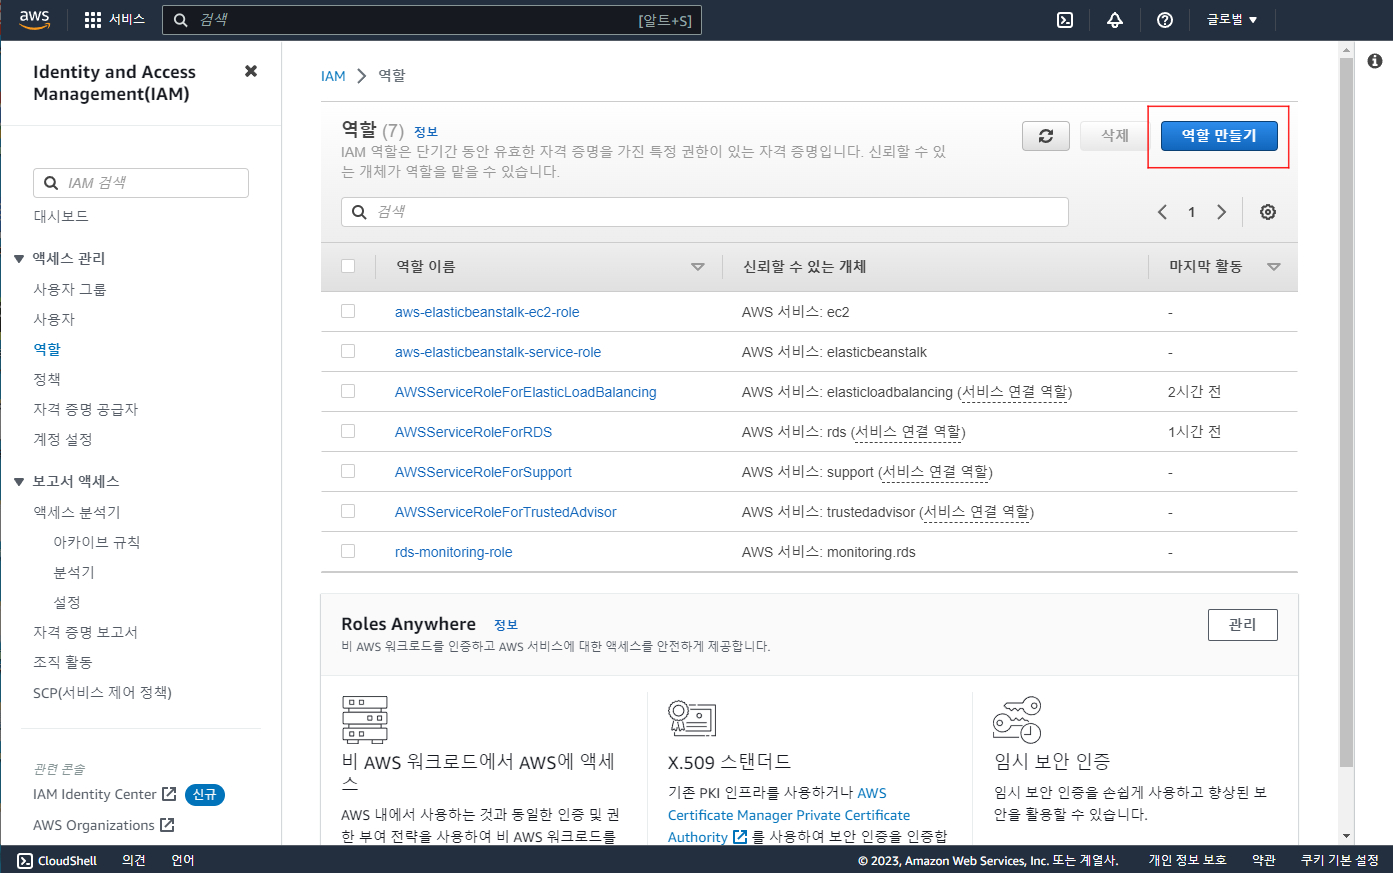Image resolution: width=1393 pixels, height=873 pixels.
Task: Select all roles checkbox in header
Action: [348, 266]
